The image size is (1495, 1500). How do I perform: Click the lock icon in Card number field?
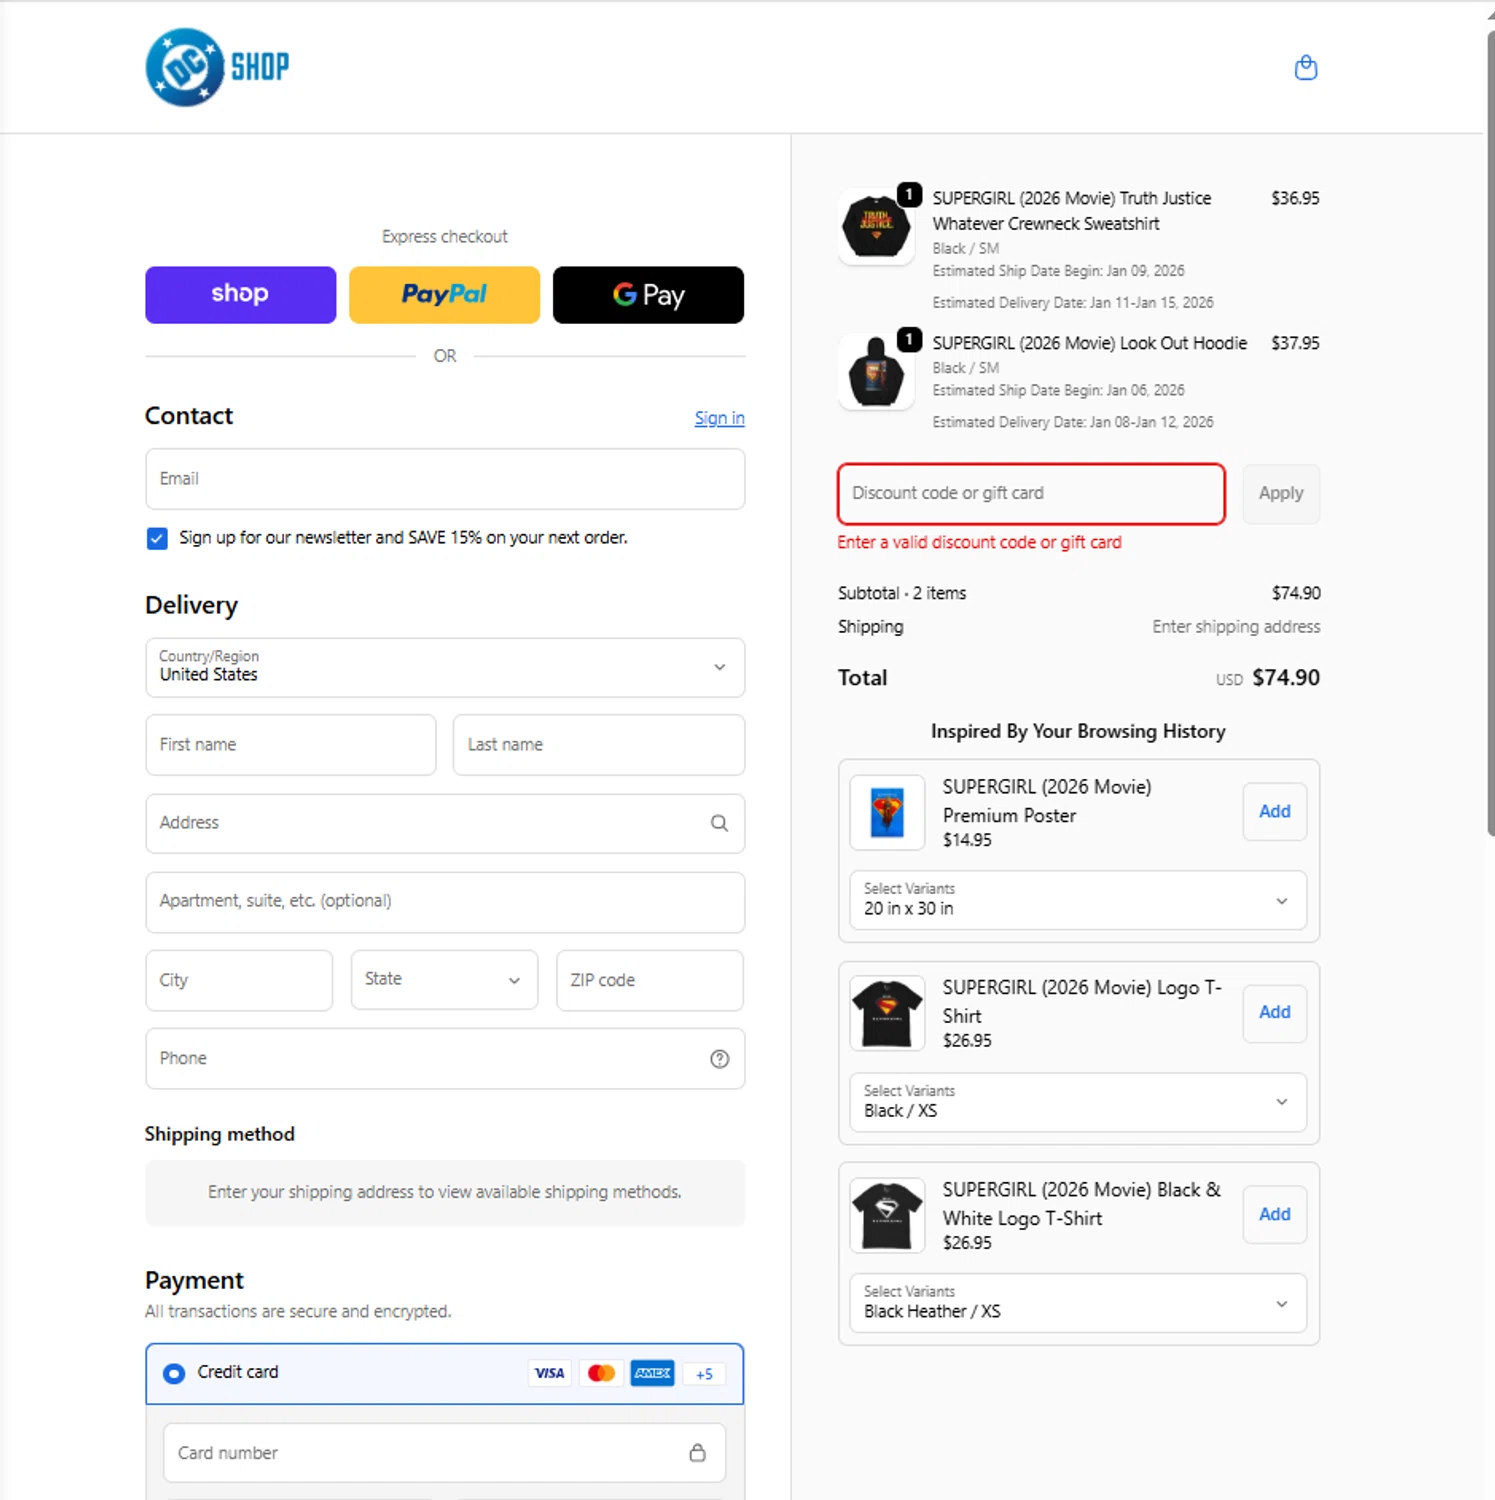click(697, 1452)
